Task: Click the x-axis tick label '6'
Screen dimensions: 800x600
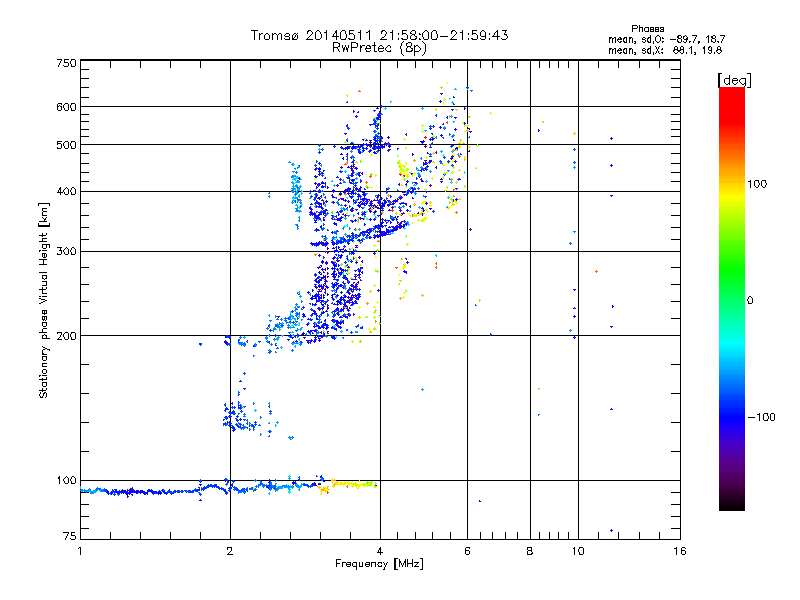Action: [467, 551]
